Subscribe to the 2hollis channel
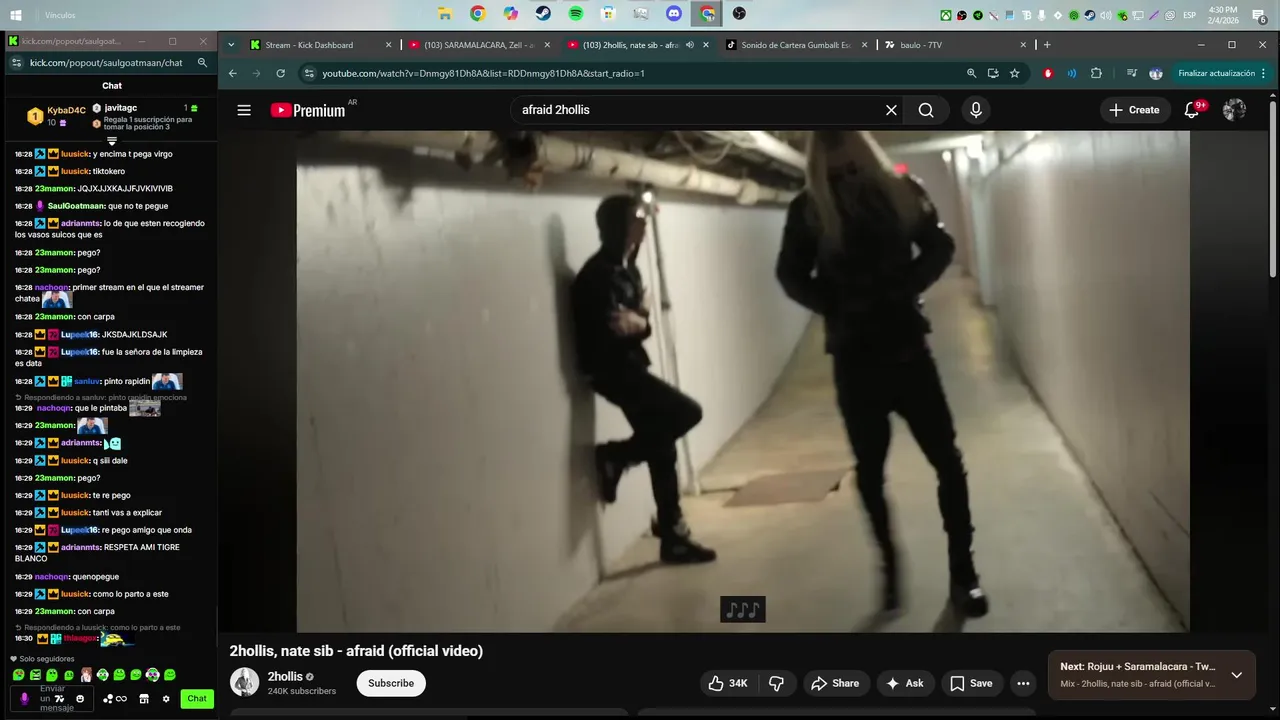Screen dimensions: 1280x720 (391, 683)
